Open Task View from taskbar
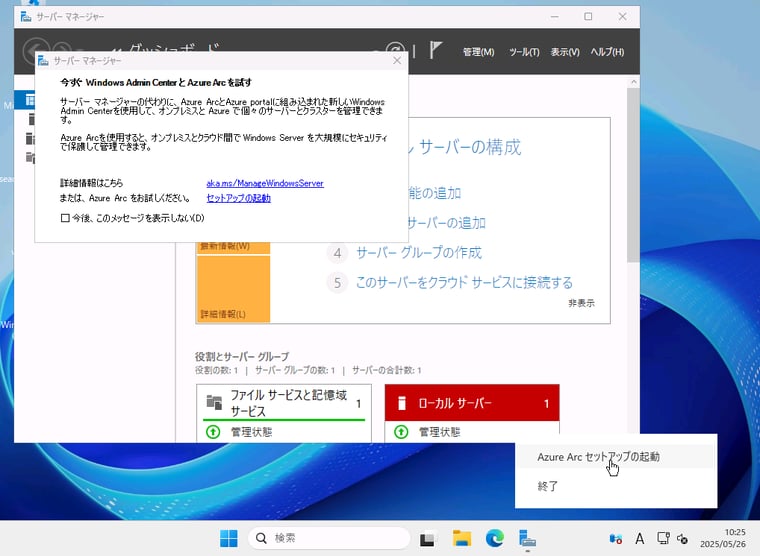 pos(428,539)
